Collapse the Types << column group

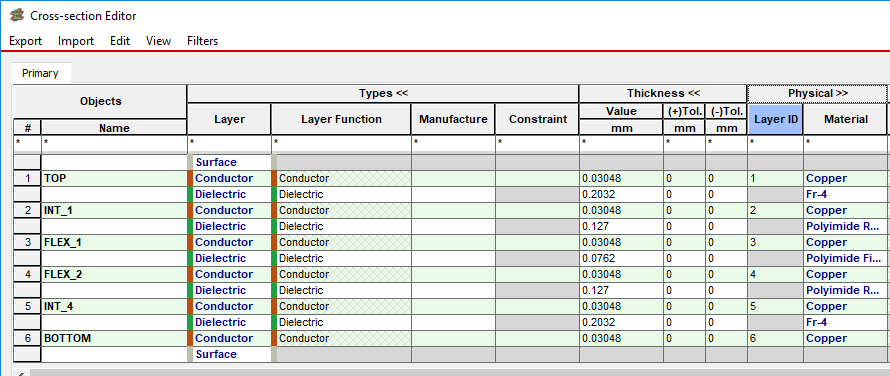(x=383, y=94)
